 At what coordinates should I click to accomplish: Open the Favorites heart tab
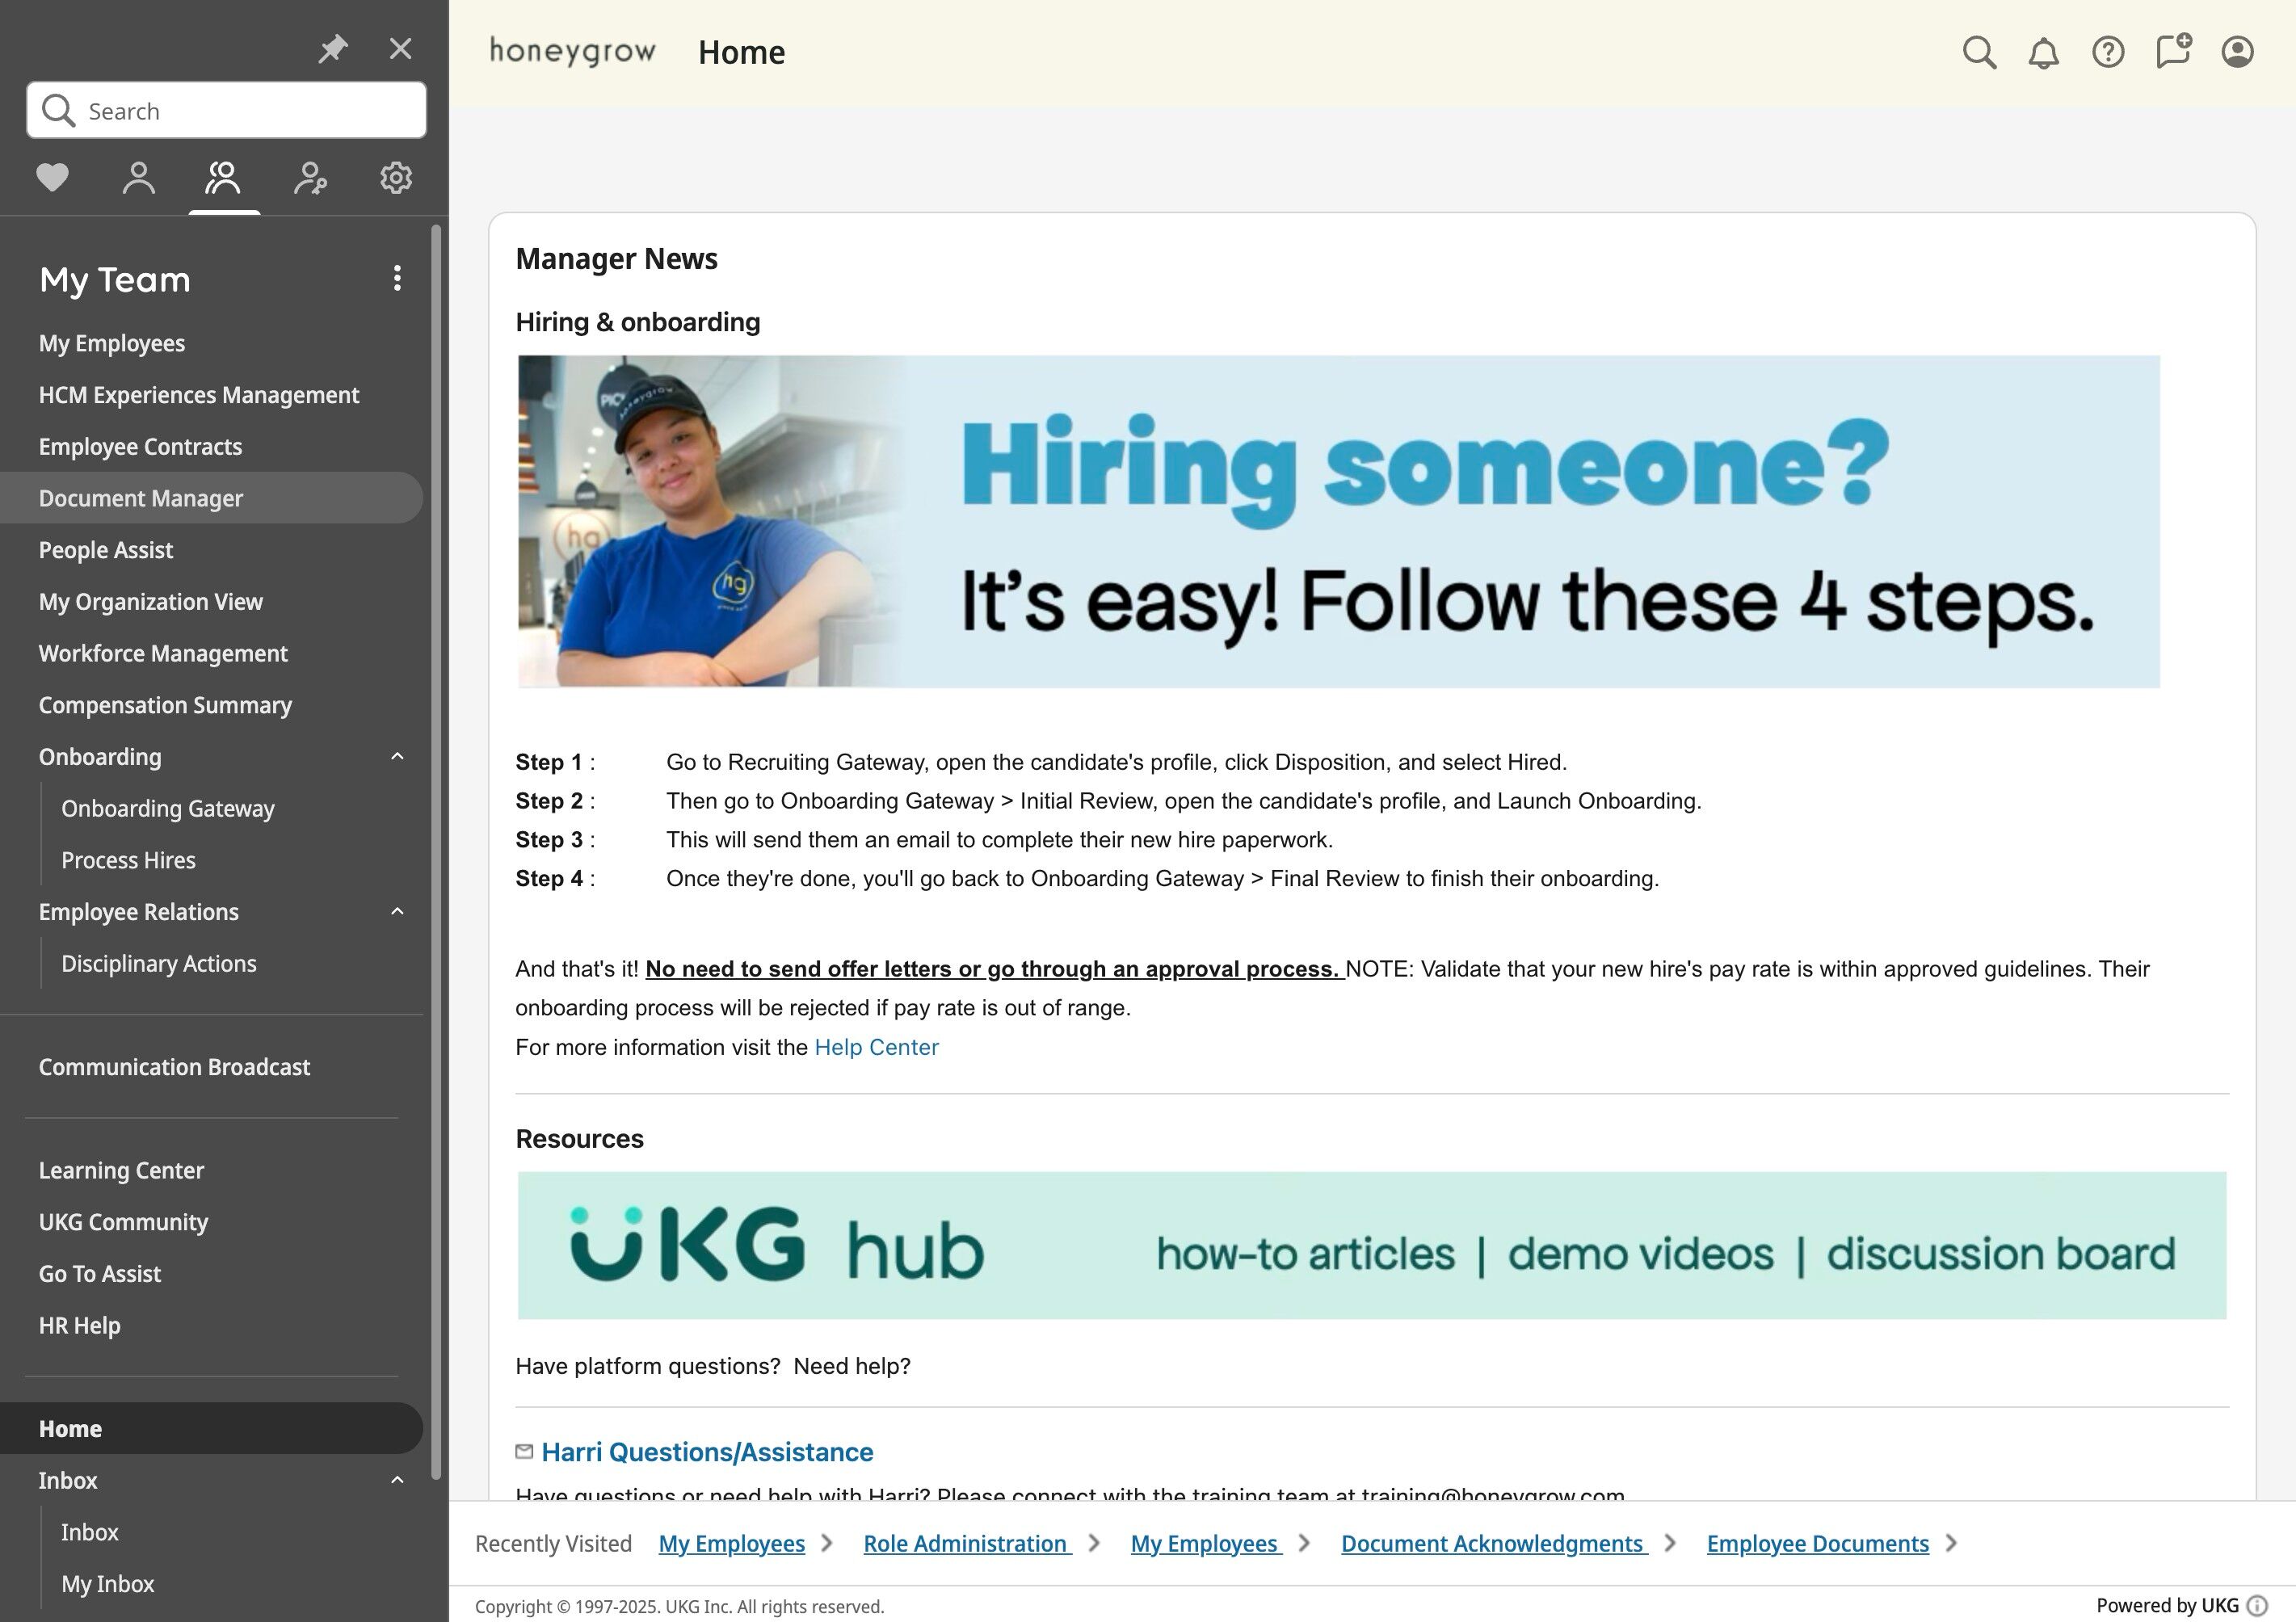click(x=52, y=178)
